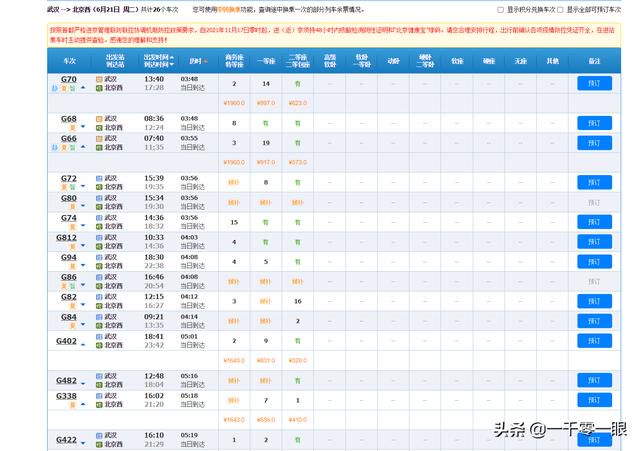Screen dimensions: 640x451
Task: Click the pass-through station icon beside 武汉 in G72 row
Action: (x=99, y=178)
